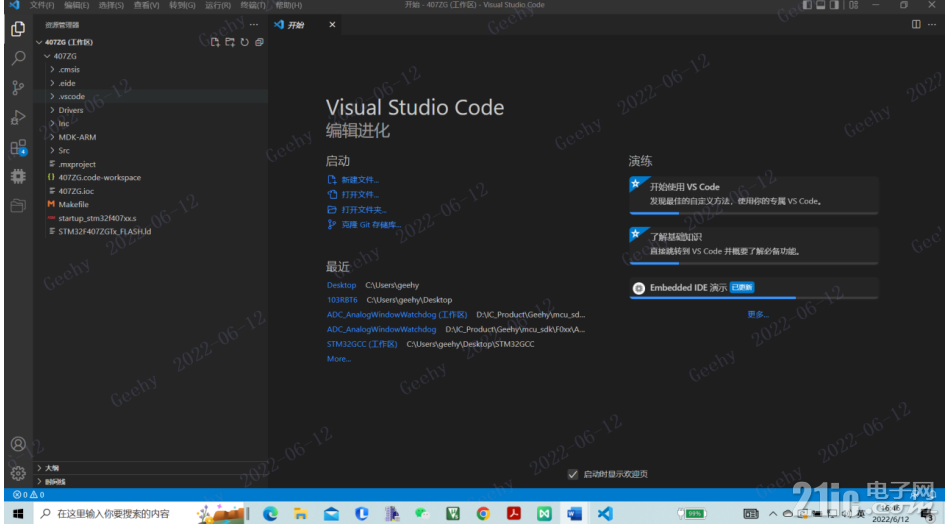Open the 文件(F) menu
This screenshot has width=946, height=524.
(42, 5)
